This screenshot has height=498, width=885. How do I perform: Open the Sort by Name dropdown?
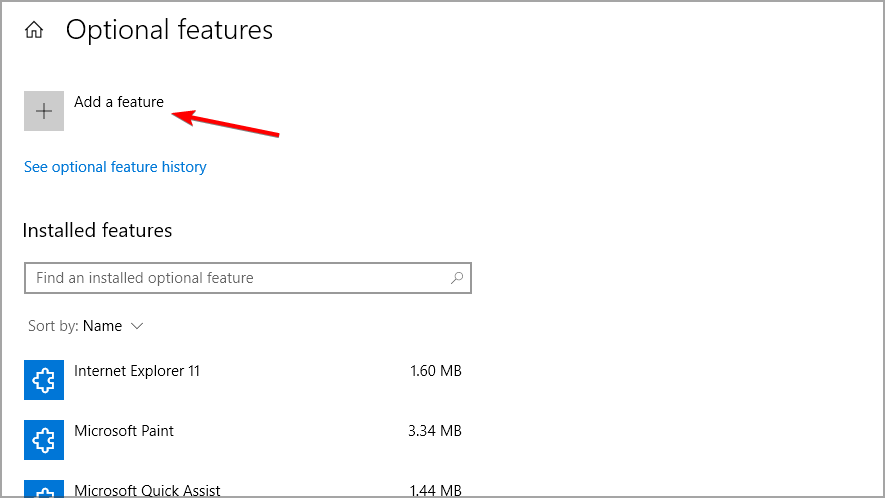click(x=102, y=326)
